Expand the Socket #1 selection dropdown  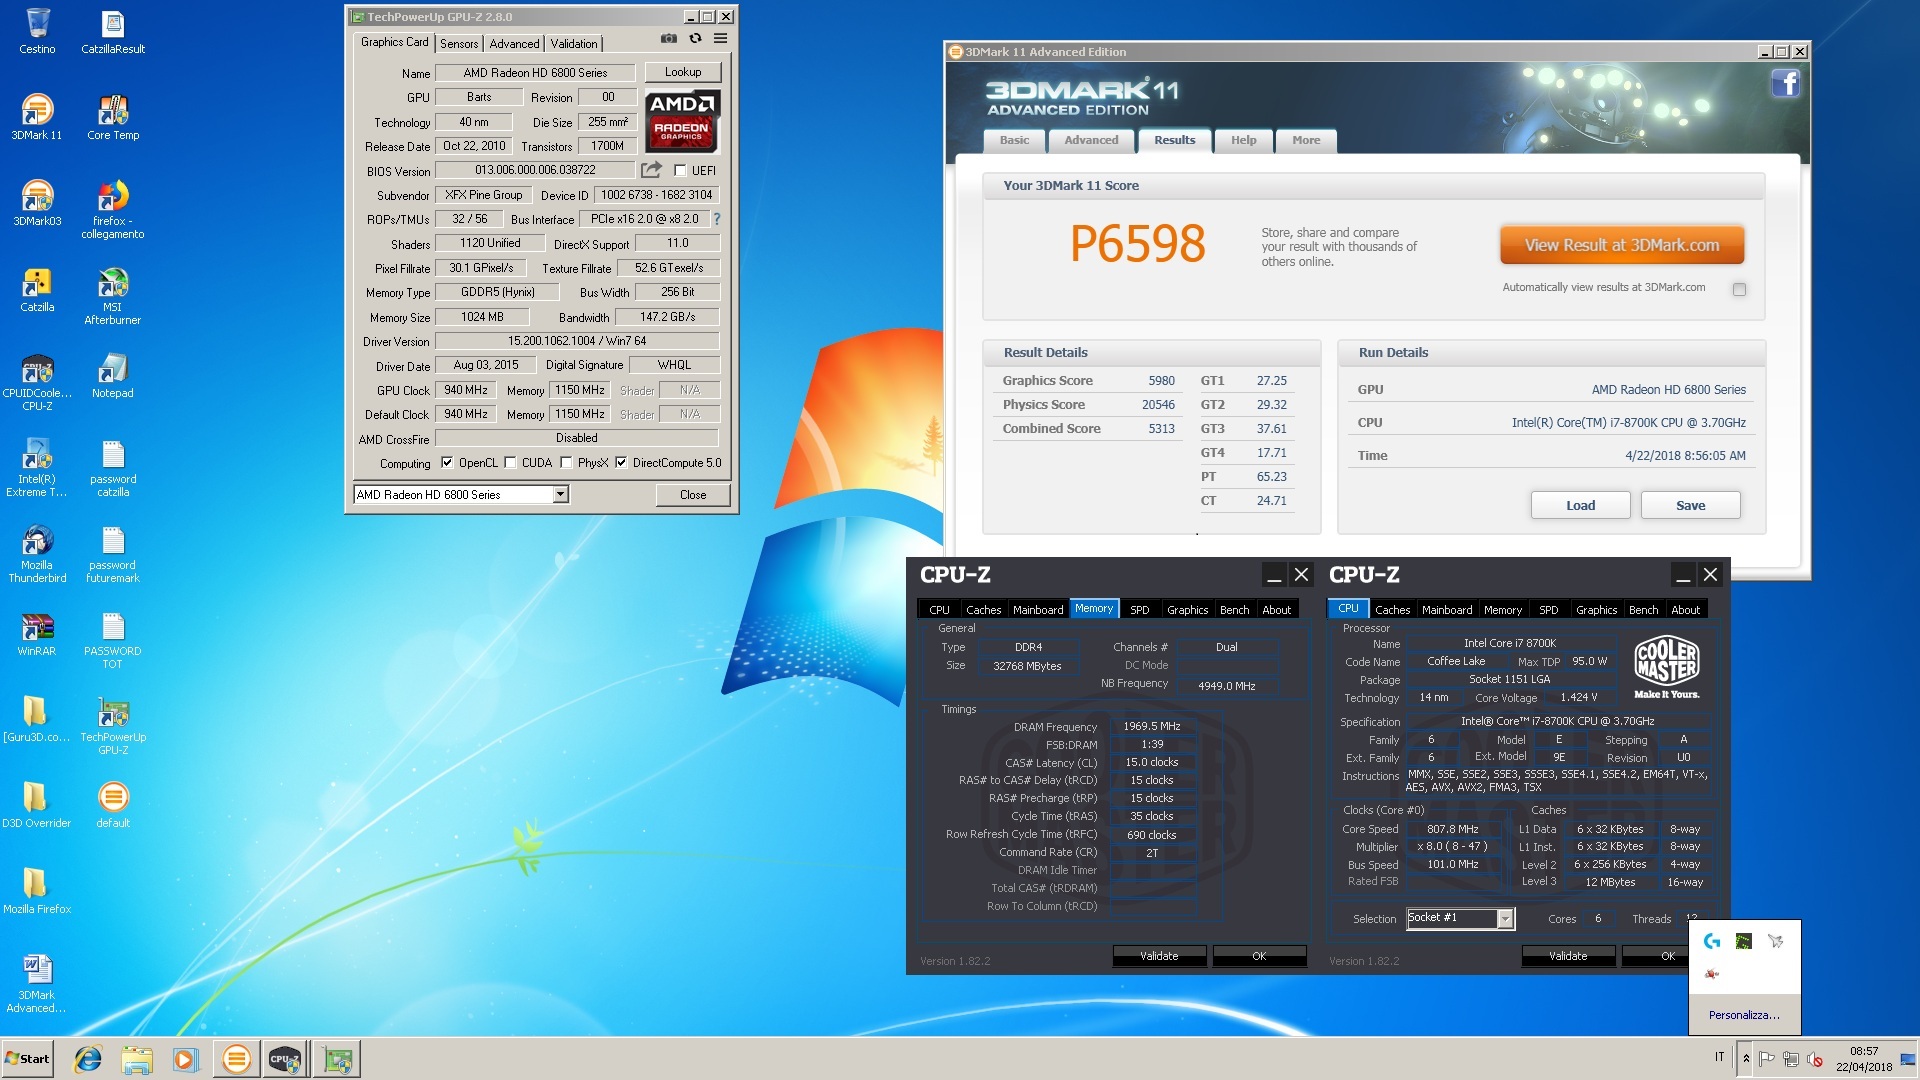click(1504, 919)
